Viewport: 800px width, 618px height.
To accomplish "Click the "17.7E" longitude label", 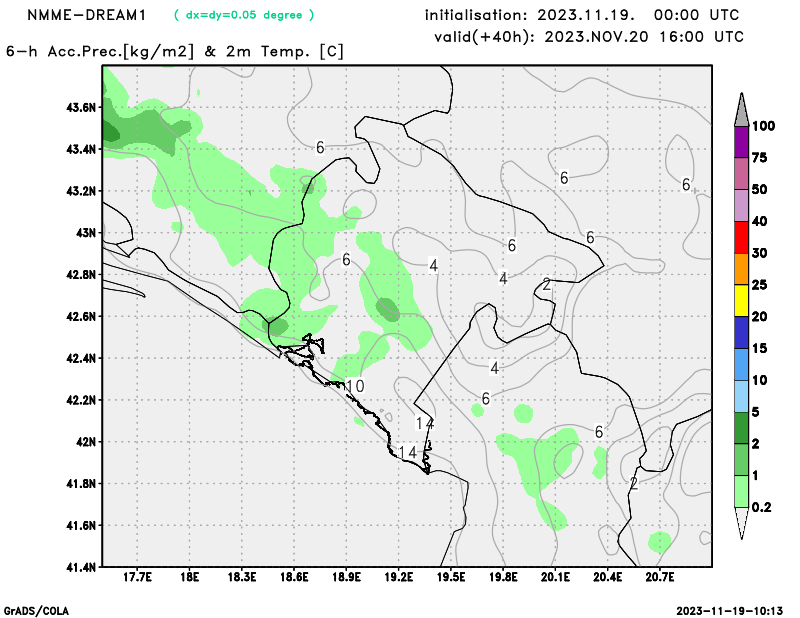I will [x=137, y=578].
